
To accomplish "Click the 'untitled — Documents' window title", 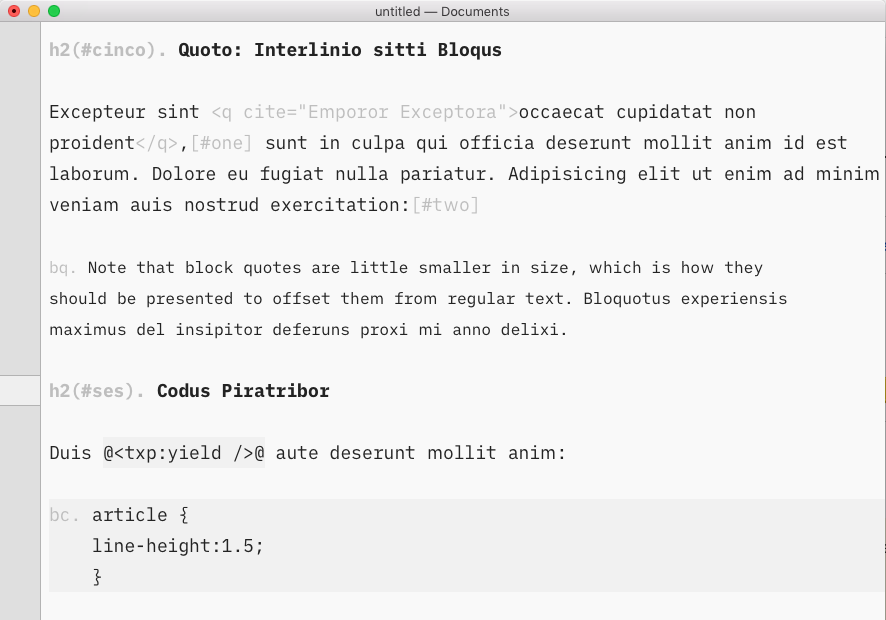I will (x=442, y=11).
